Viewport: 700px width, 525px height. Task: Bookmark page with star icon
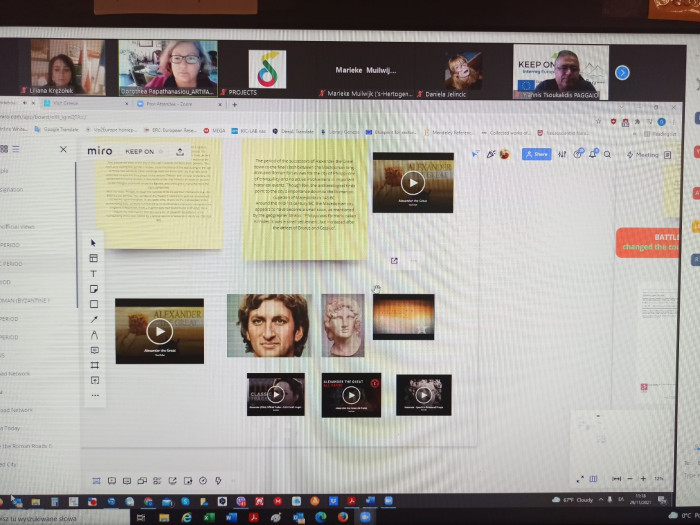[598, 121]
